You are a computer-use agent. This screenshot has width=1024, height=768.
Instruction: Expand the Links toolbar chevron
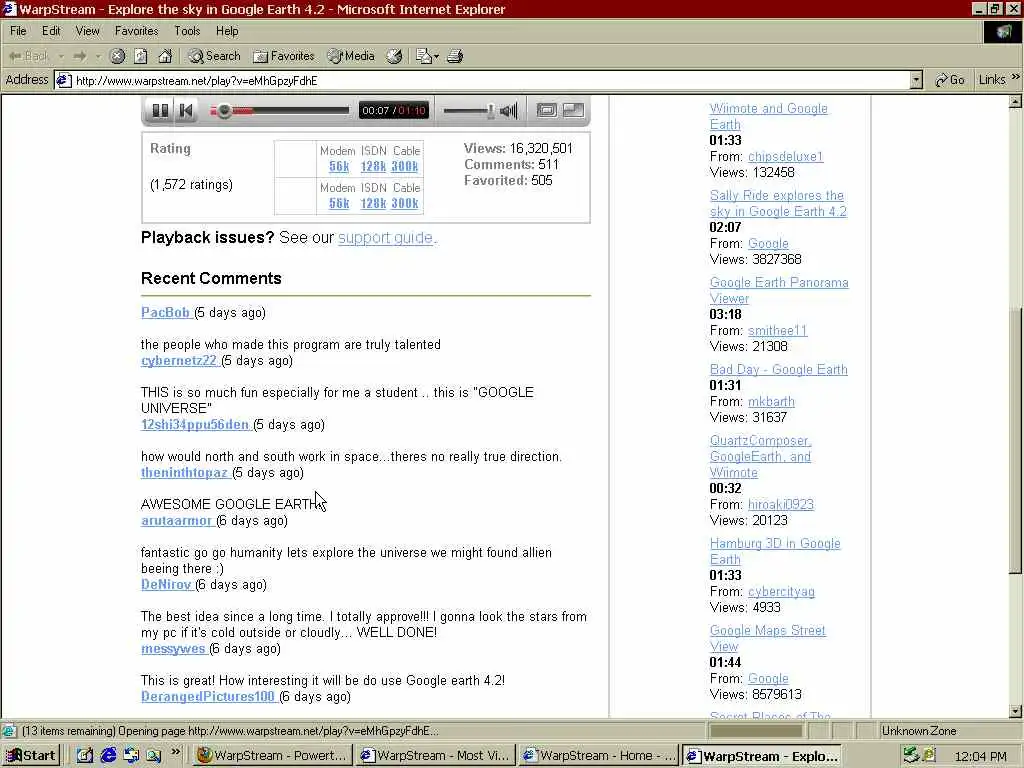1016,77
